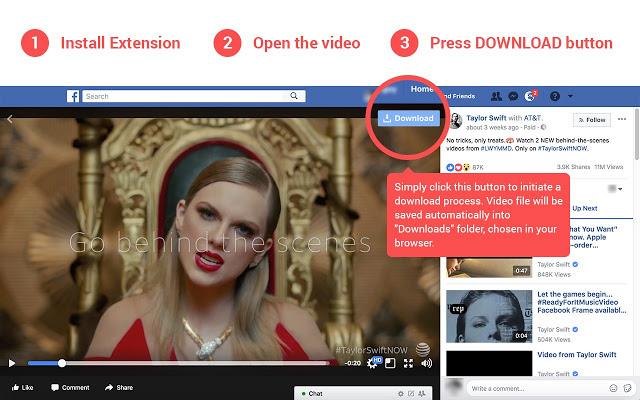Open the notifications globe icon

530,96
